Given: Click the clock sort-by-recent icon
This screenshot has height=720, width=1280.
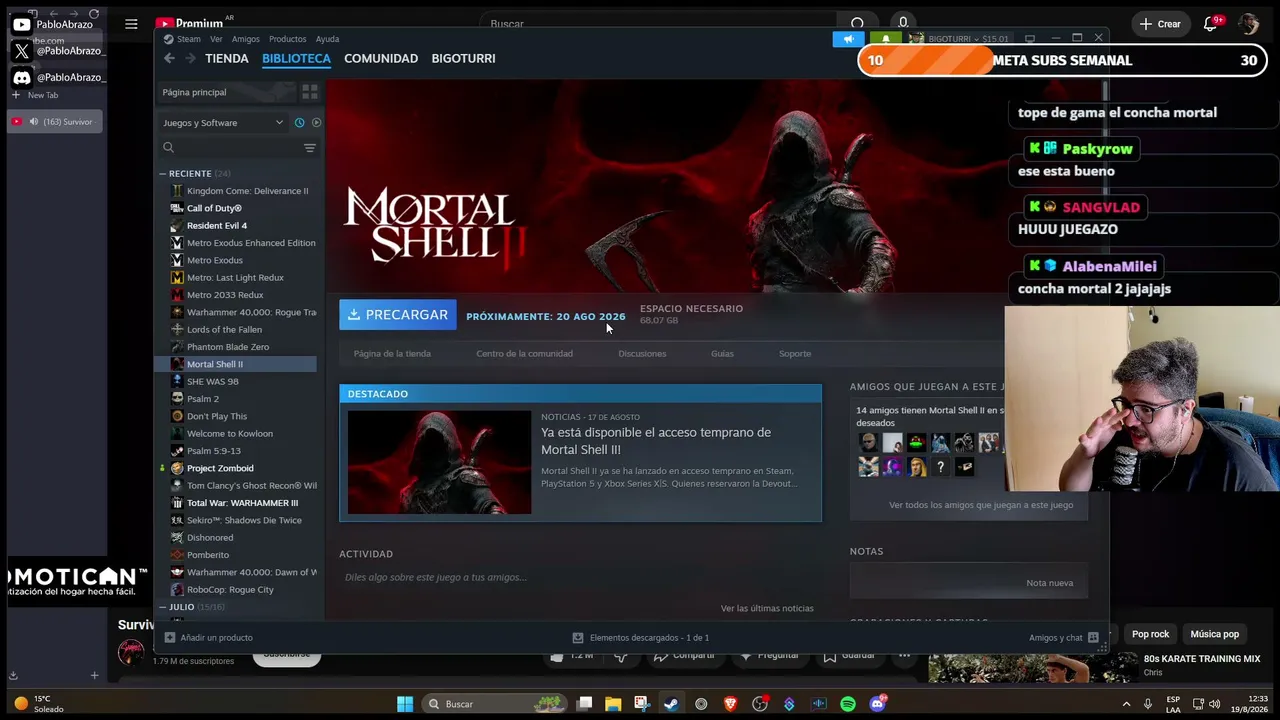Looking at the screenshot, I should tap(299, 123).
